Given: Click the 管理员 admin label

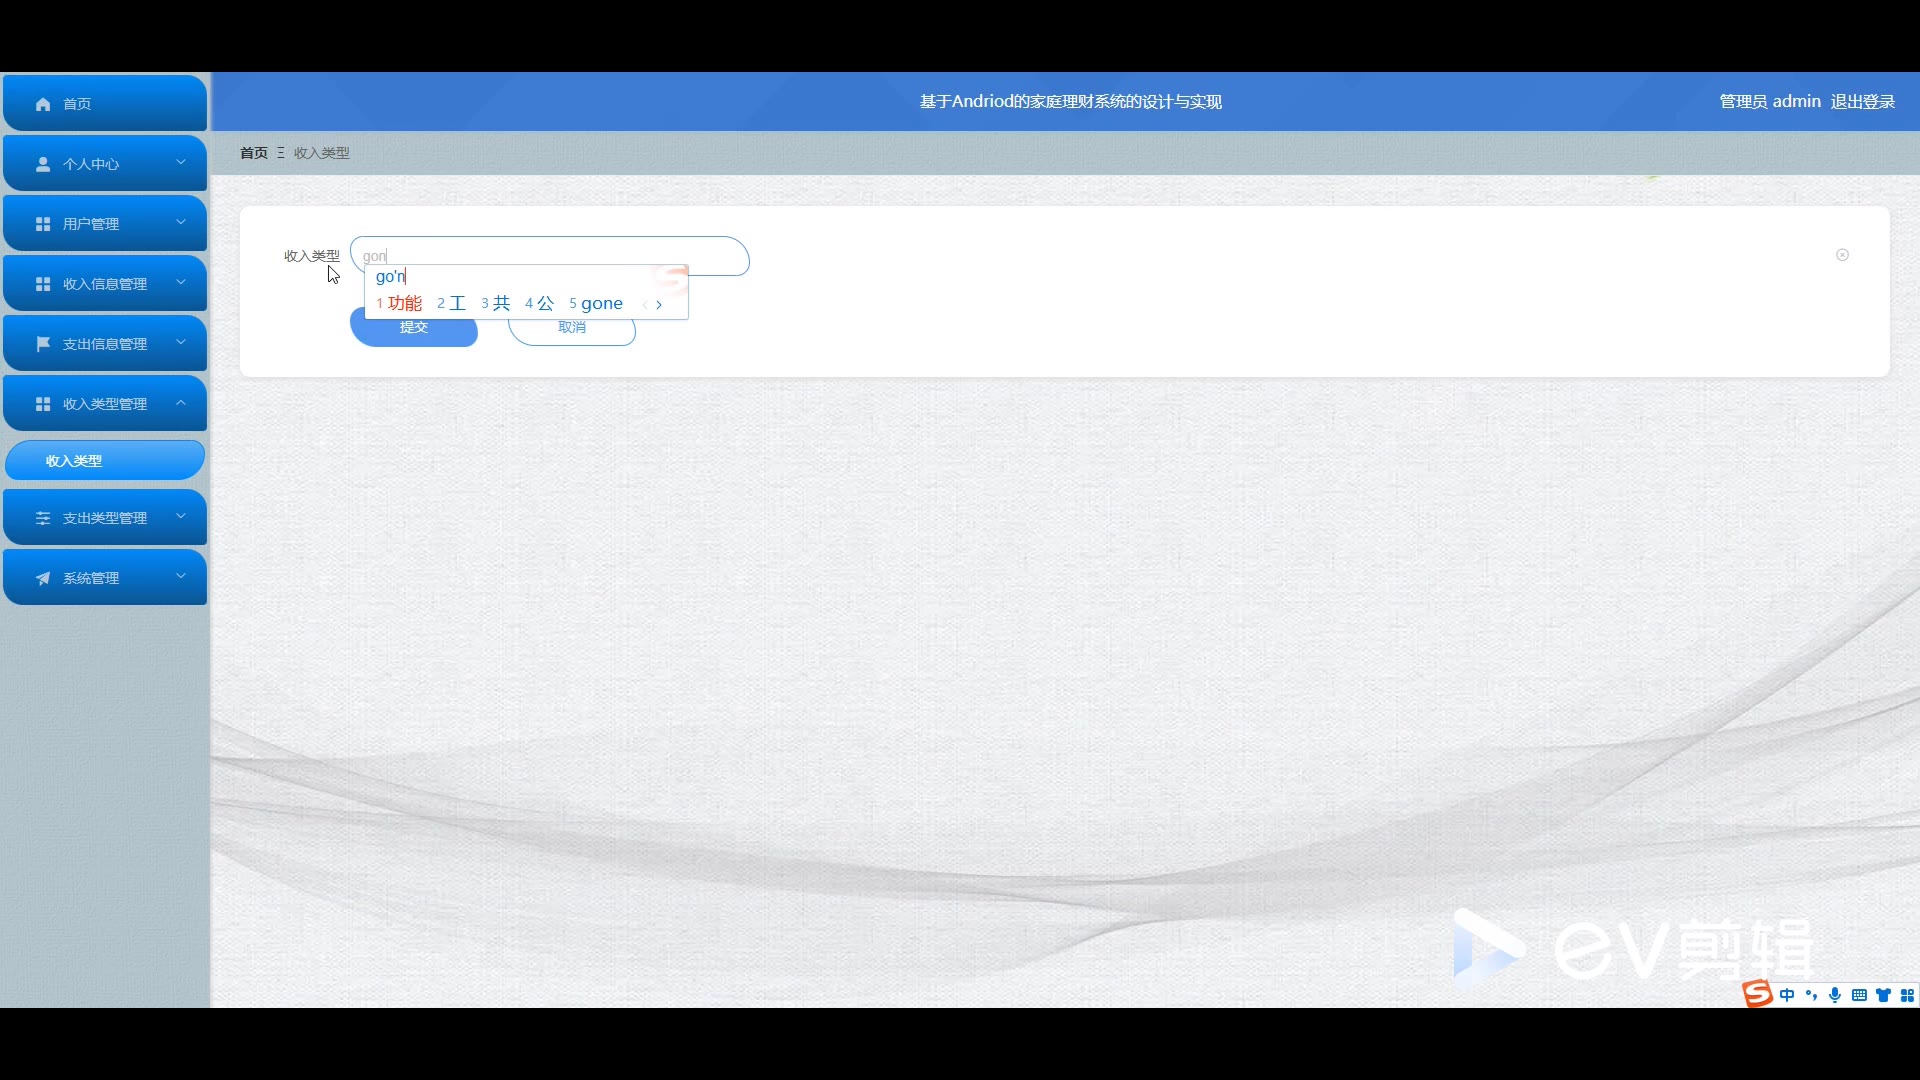Looking at the screenshot, I should (1770, 102).
